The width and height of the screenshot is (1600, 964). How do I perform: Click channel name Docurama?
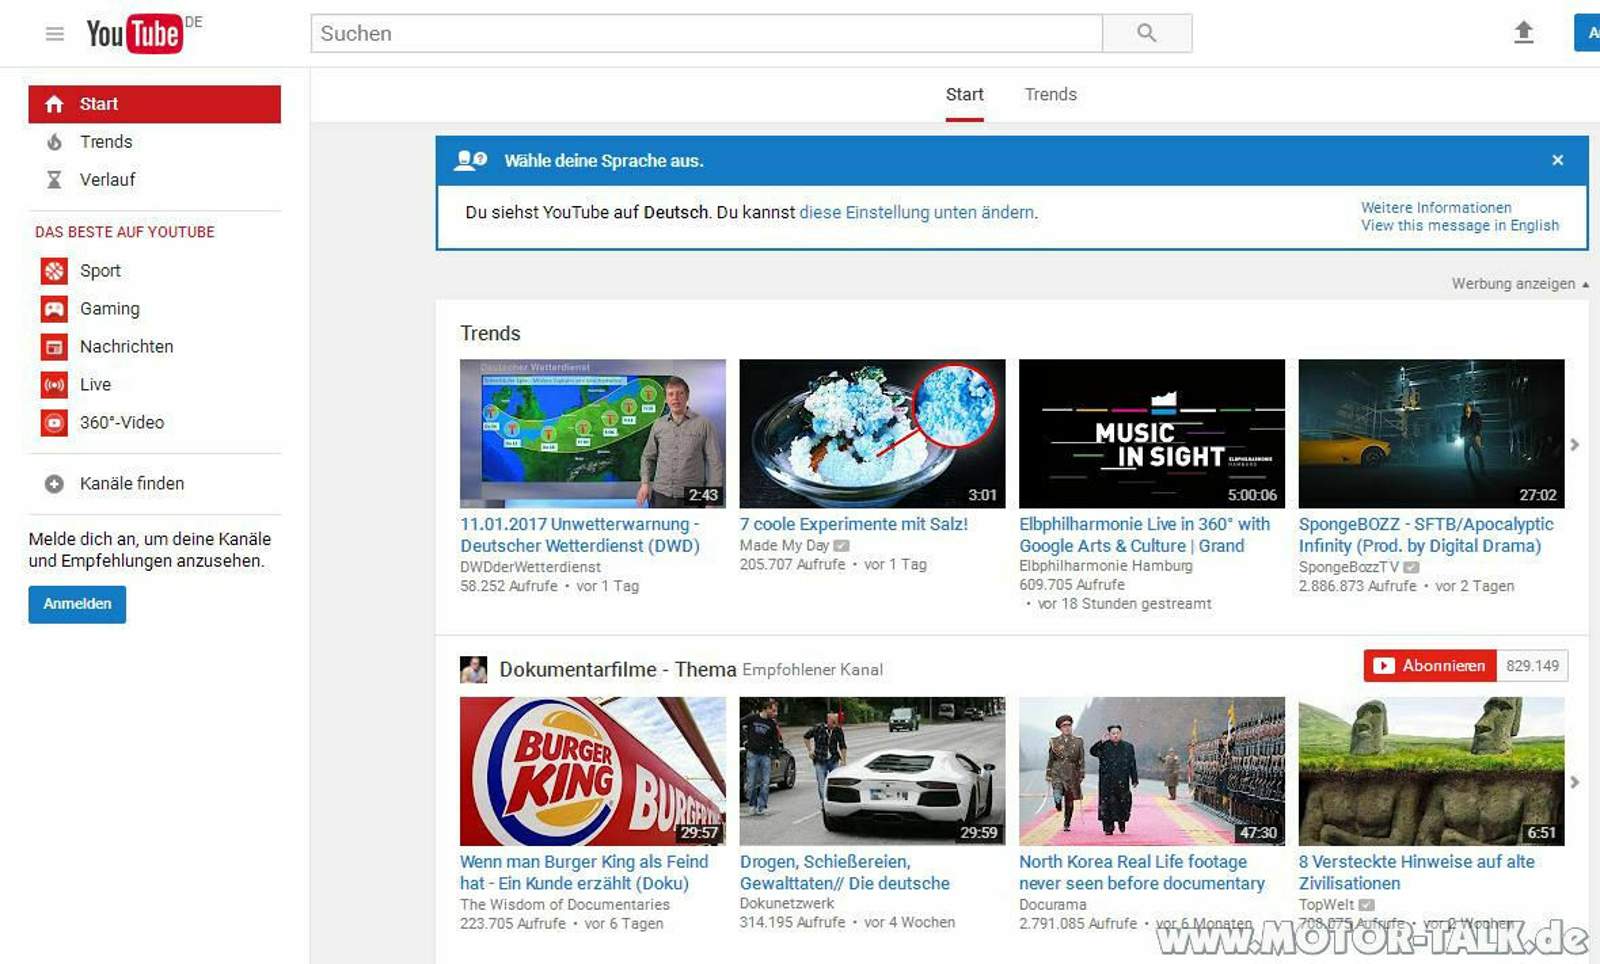coord(1053,905)
